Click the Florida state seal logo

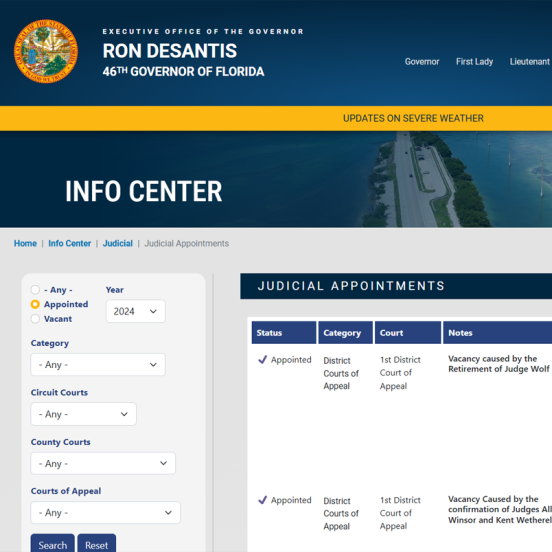click(x=46, y=51)
